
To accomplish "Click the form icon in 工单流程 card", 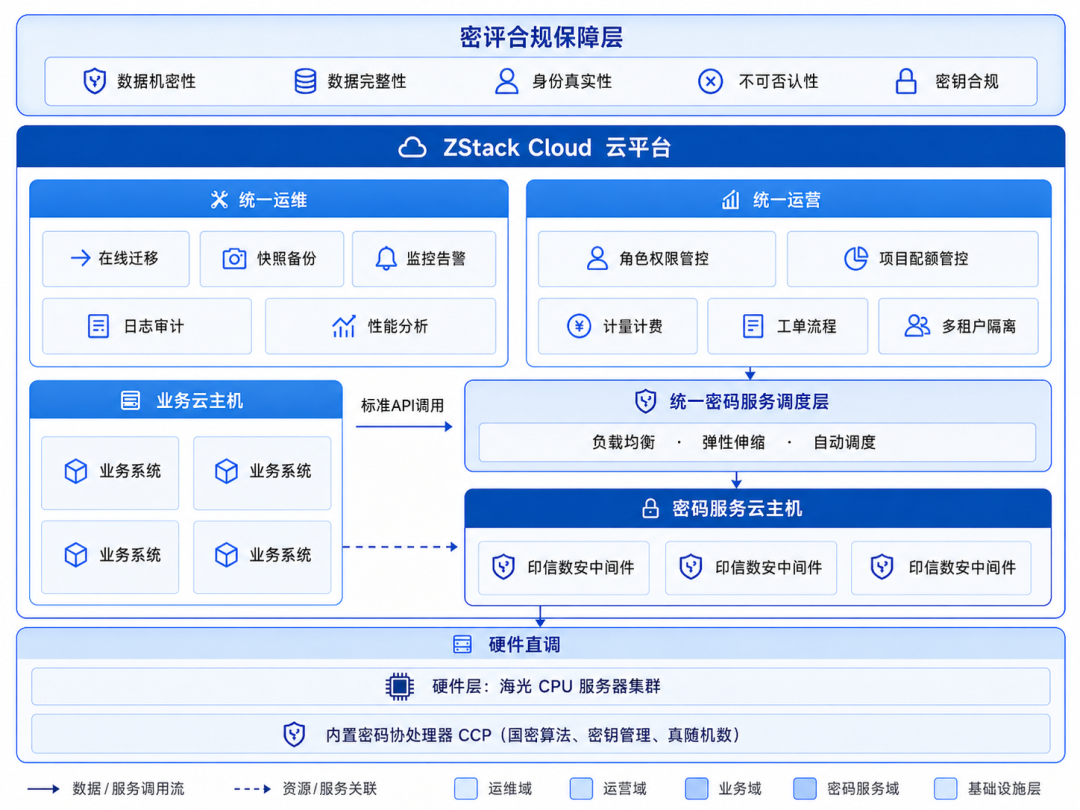I will (x=753, y=326).
